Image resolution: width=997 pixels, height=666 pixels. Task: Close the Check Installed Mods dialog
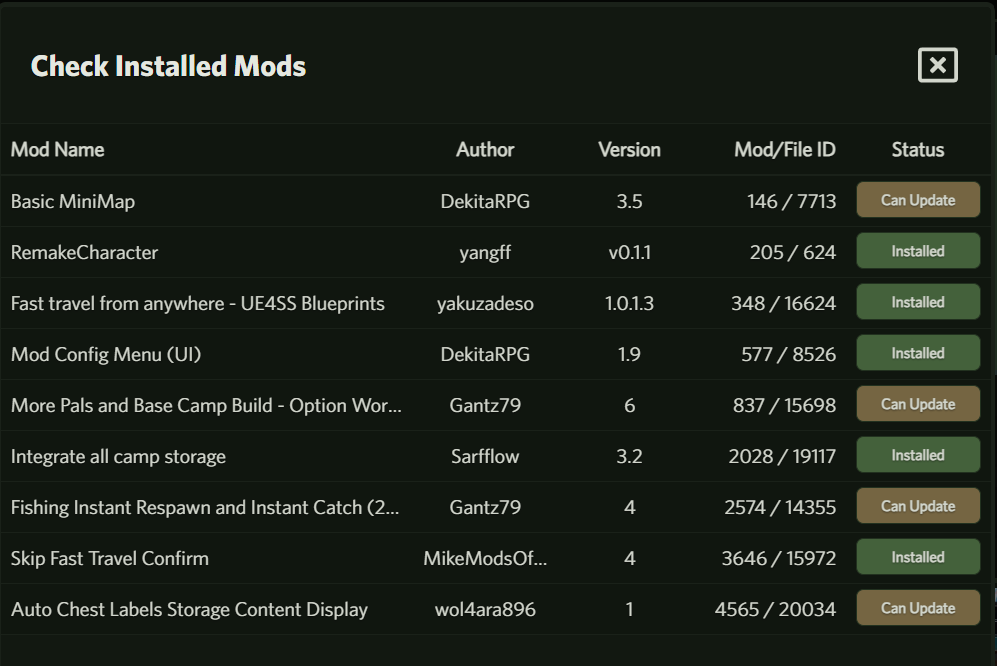coord(937,65)
